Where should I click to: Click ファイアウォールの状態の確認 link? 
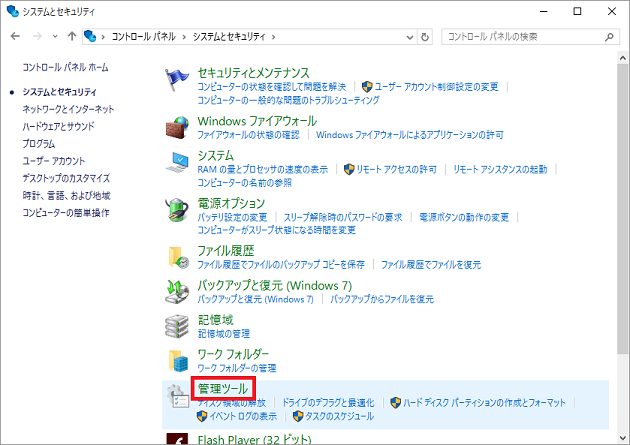248,135
